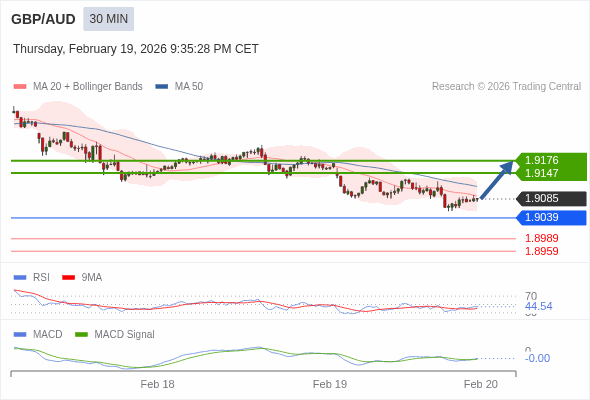Click the MACD Signal legend label
Viewport: 590px width, 400px height.
(x=125, y=335)
